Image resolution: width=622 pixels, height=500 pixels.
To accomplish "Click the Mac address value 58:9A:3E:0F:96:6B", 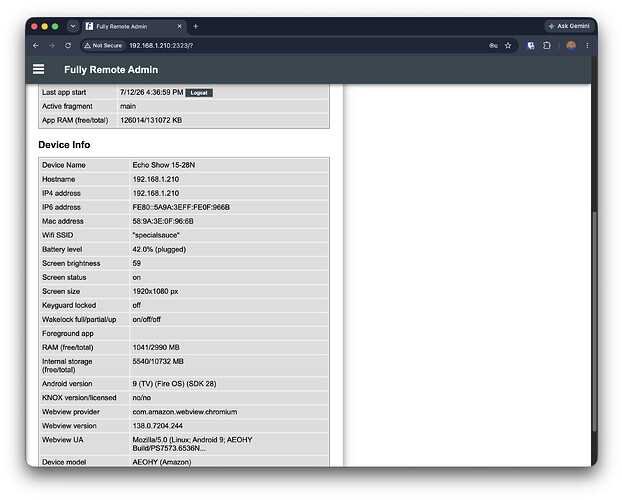I will point(163,221).
